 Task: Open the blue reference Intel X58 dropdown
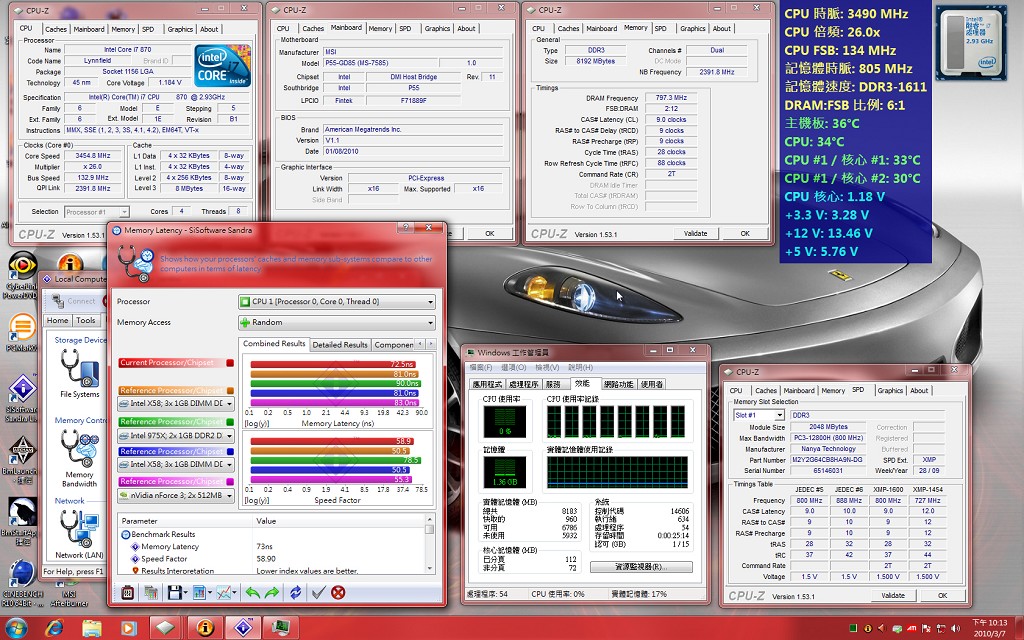(176, 464)
